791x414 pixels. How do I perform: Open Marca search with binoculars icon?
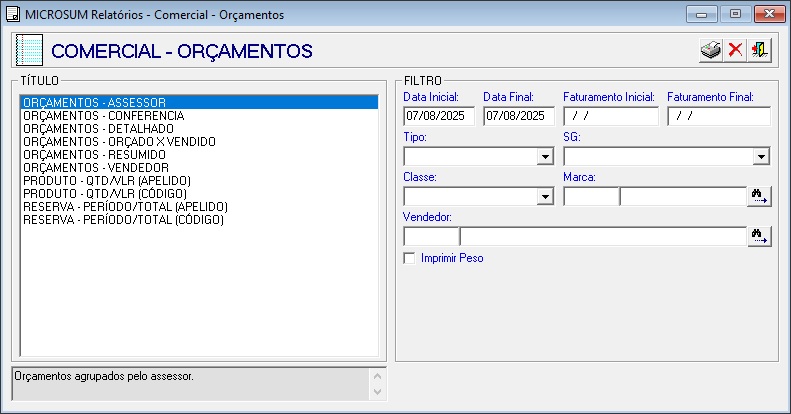click(759, 196)
